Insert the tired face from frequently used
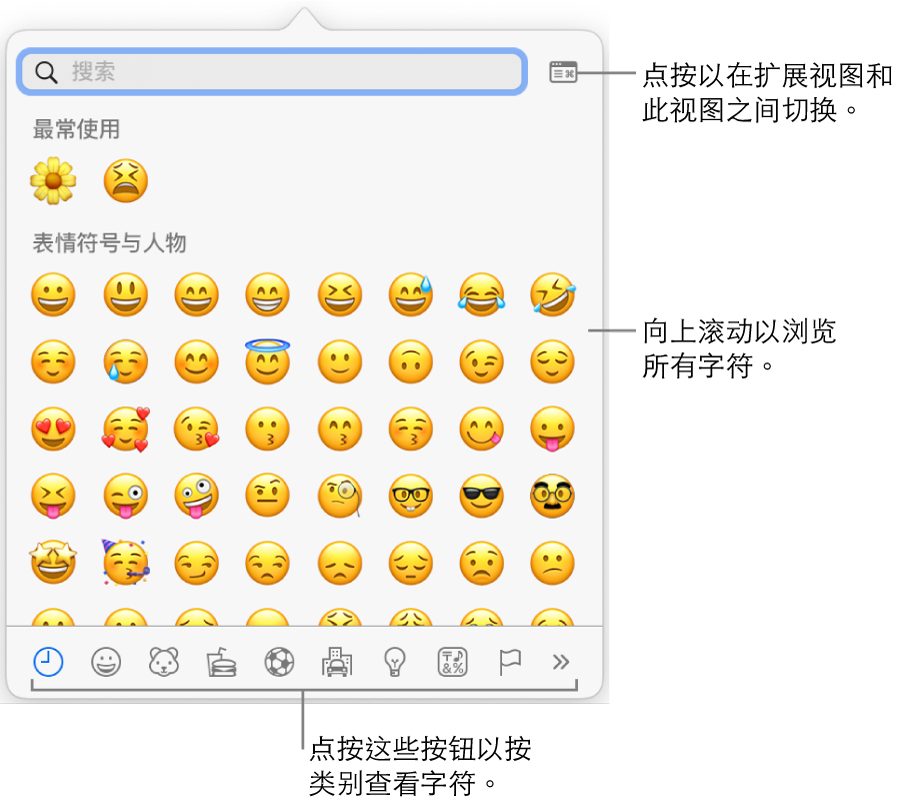904x801 pixels. click(x=126, y=180)
